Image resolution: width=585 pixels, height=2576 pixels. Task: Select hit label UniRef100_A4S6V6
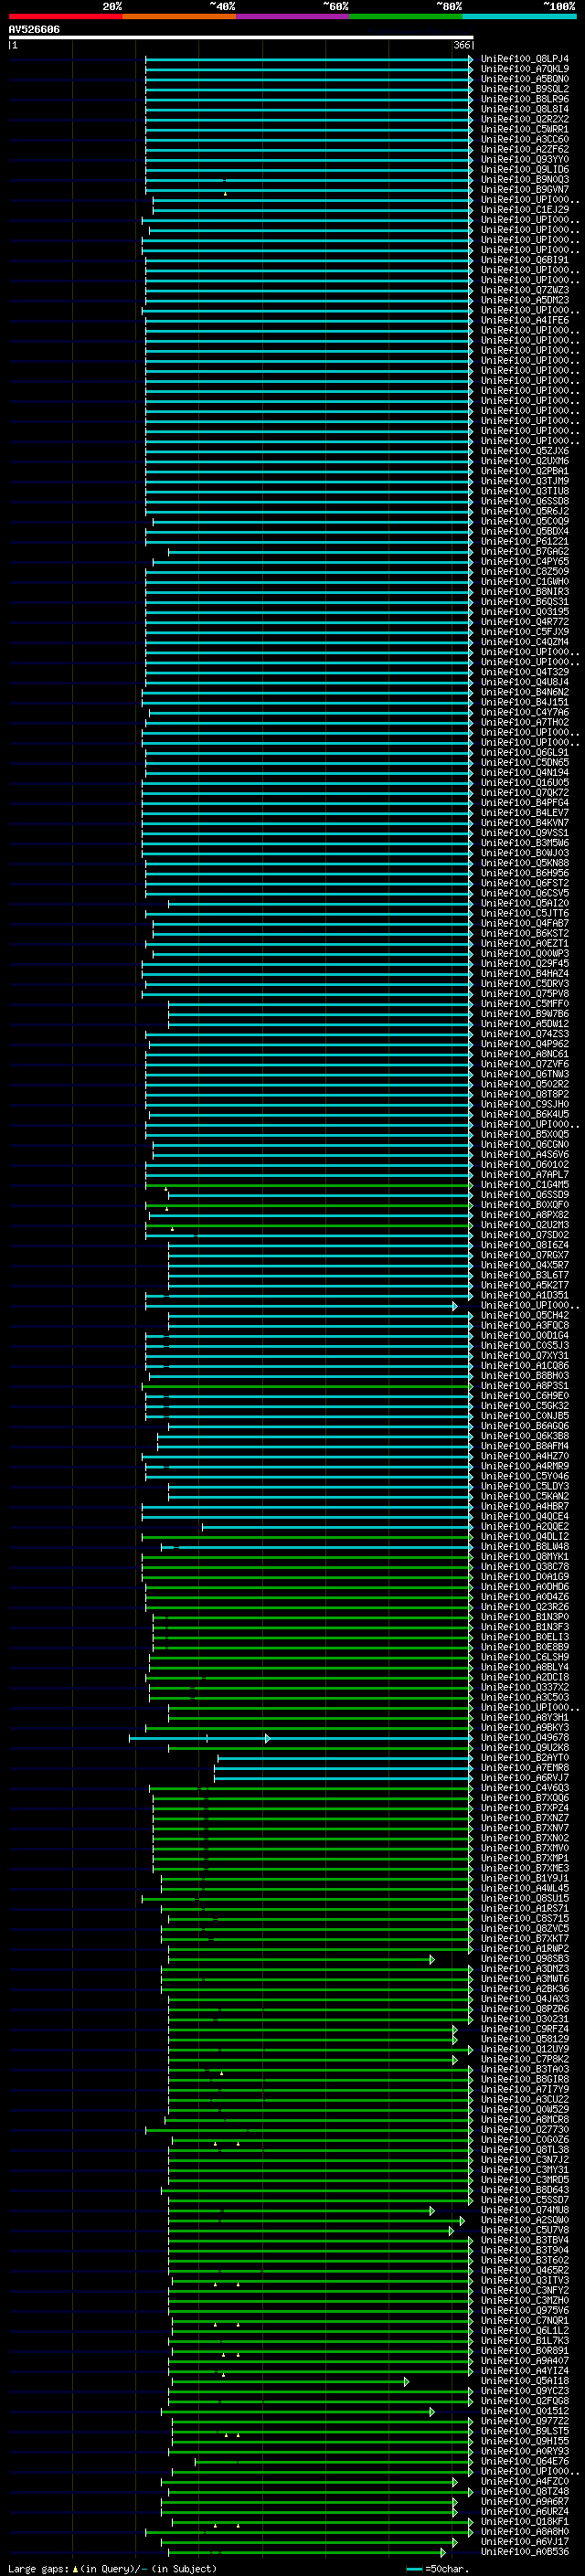coord(525,1155)
